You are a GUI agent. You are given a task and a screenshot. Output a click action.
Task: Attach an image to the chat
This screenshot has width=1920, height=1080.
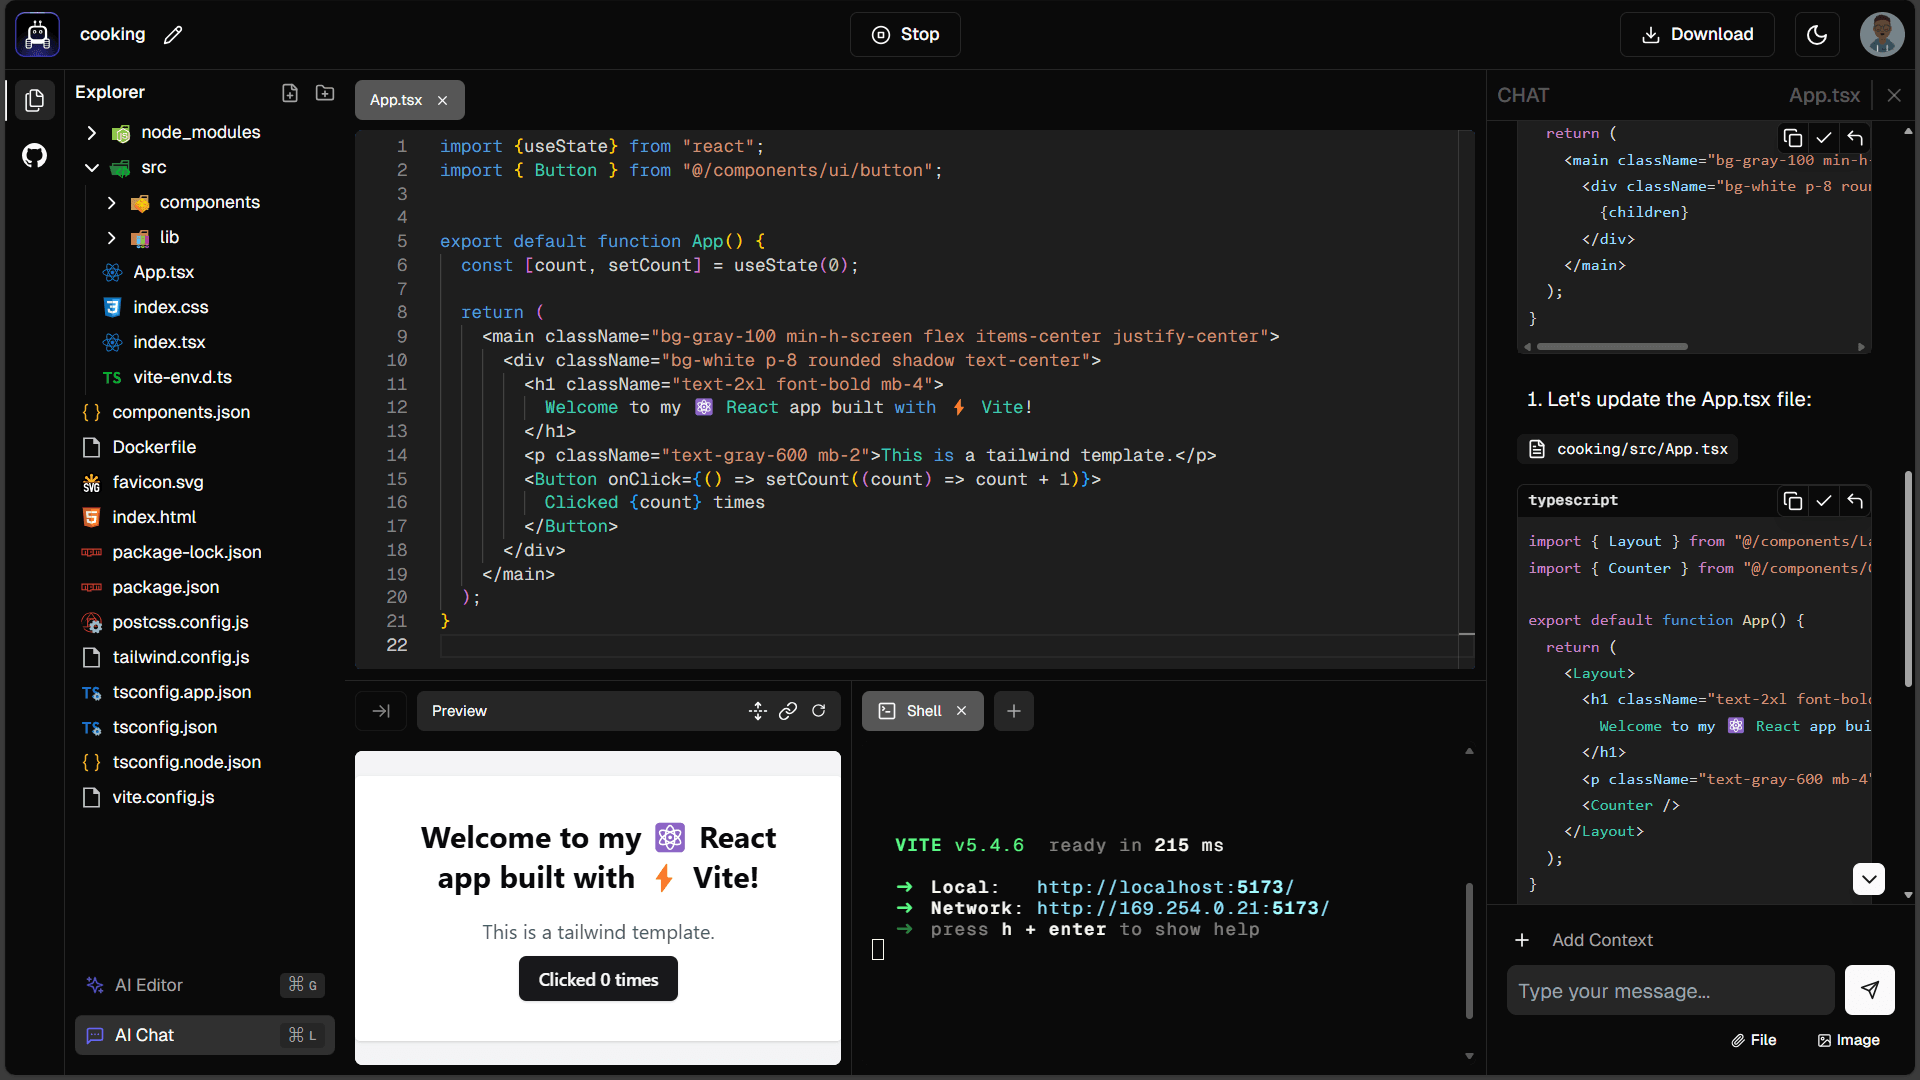1848,1040
